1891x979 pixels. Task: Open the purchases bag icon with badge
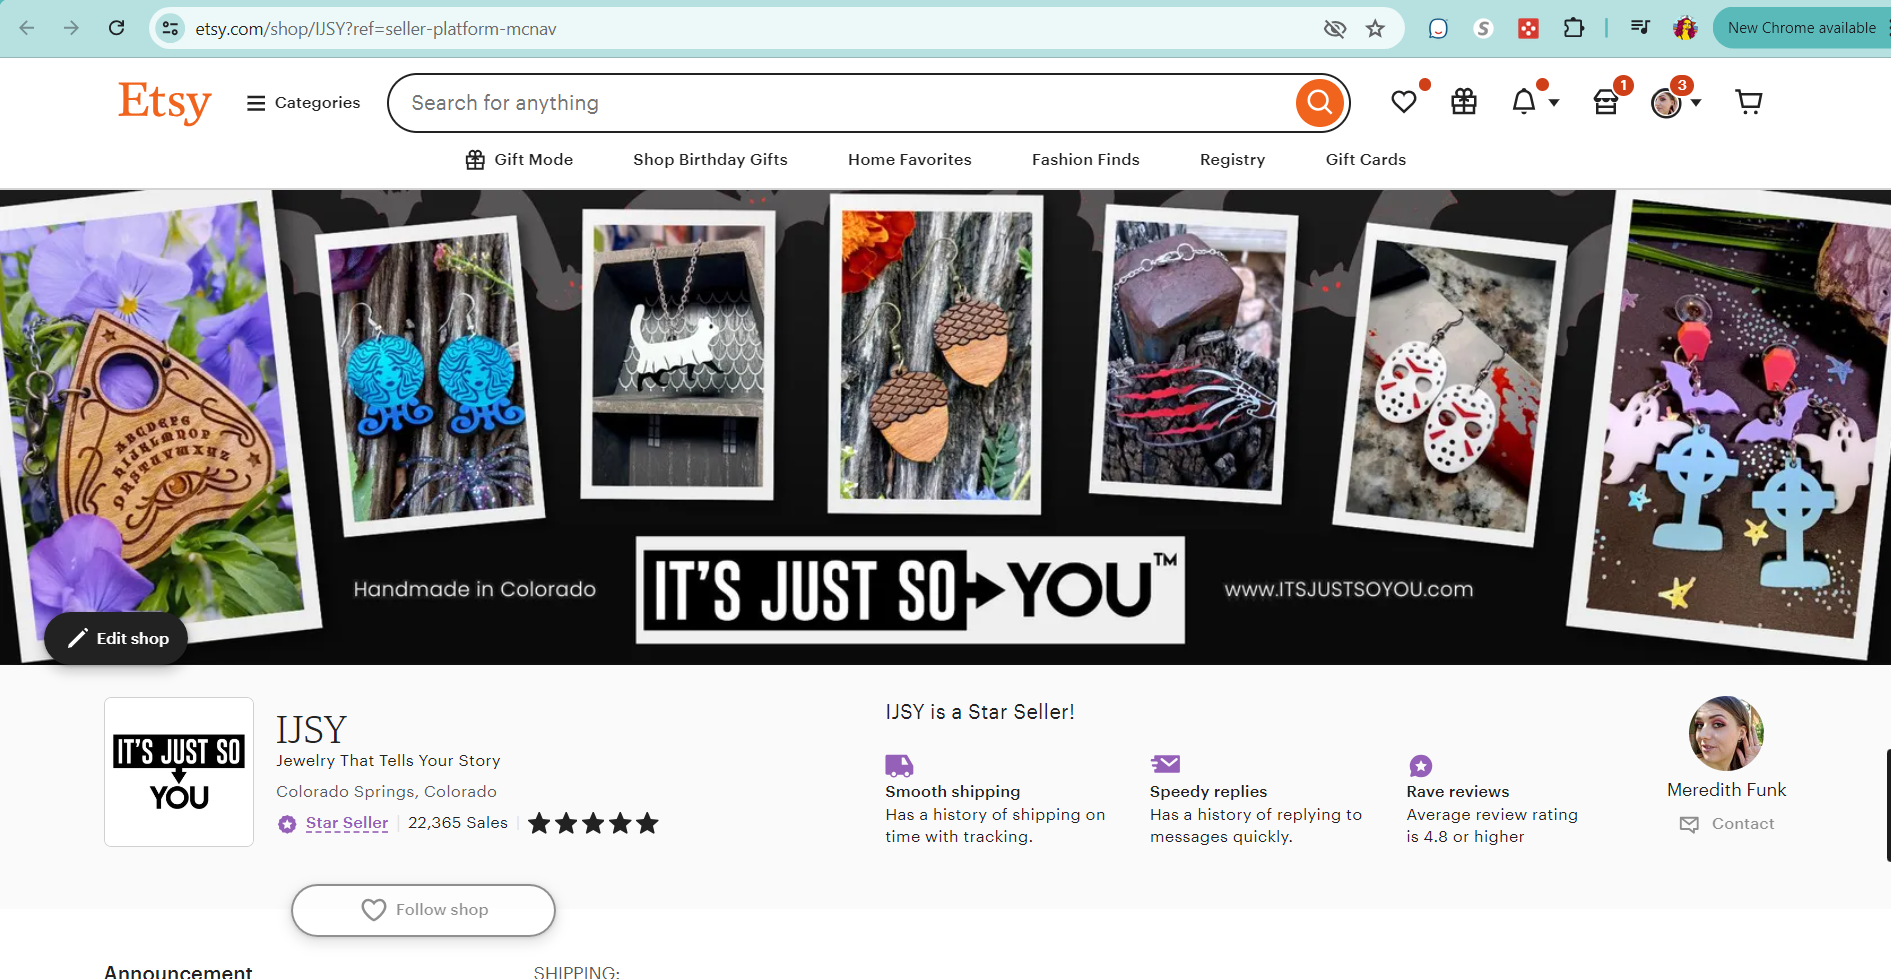1606,101
